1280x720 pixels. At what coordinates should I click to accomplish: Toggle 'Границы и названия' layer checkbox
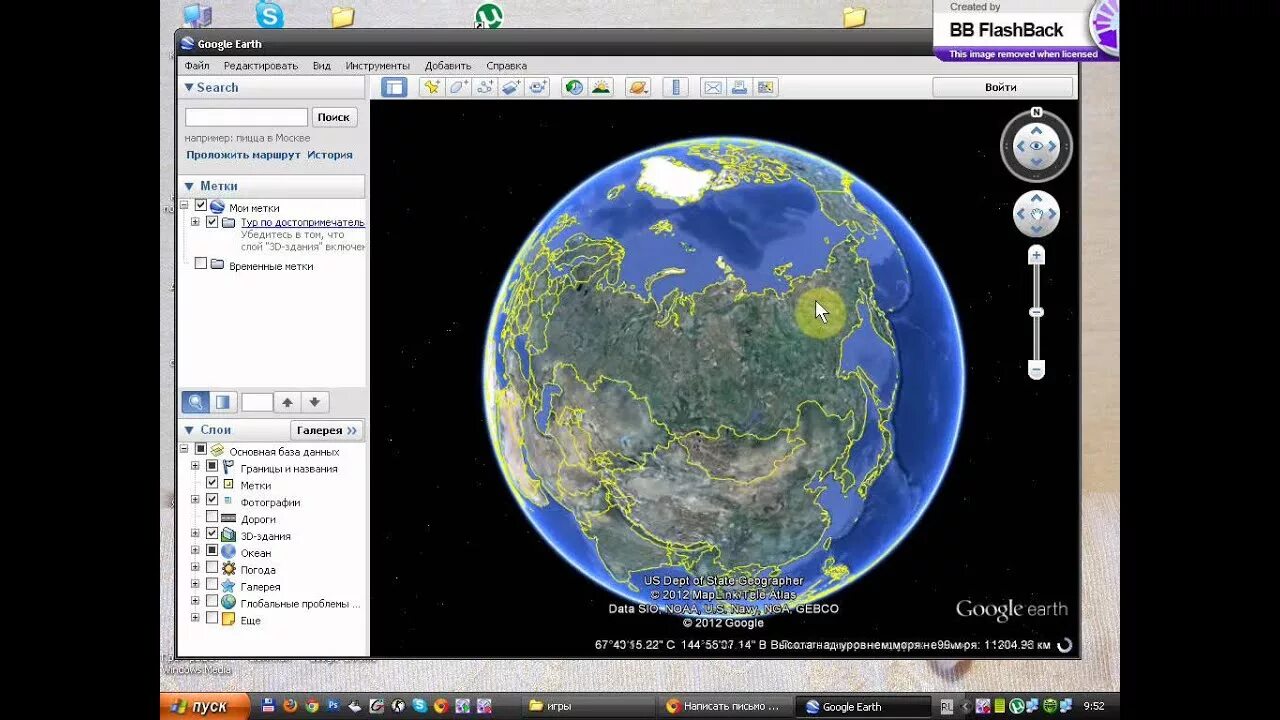point(212,467)
